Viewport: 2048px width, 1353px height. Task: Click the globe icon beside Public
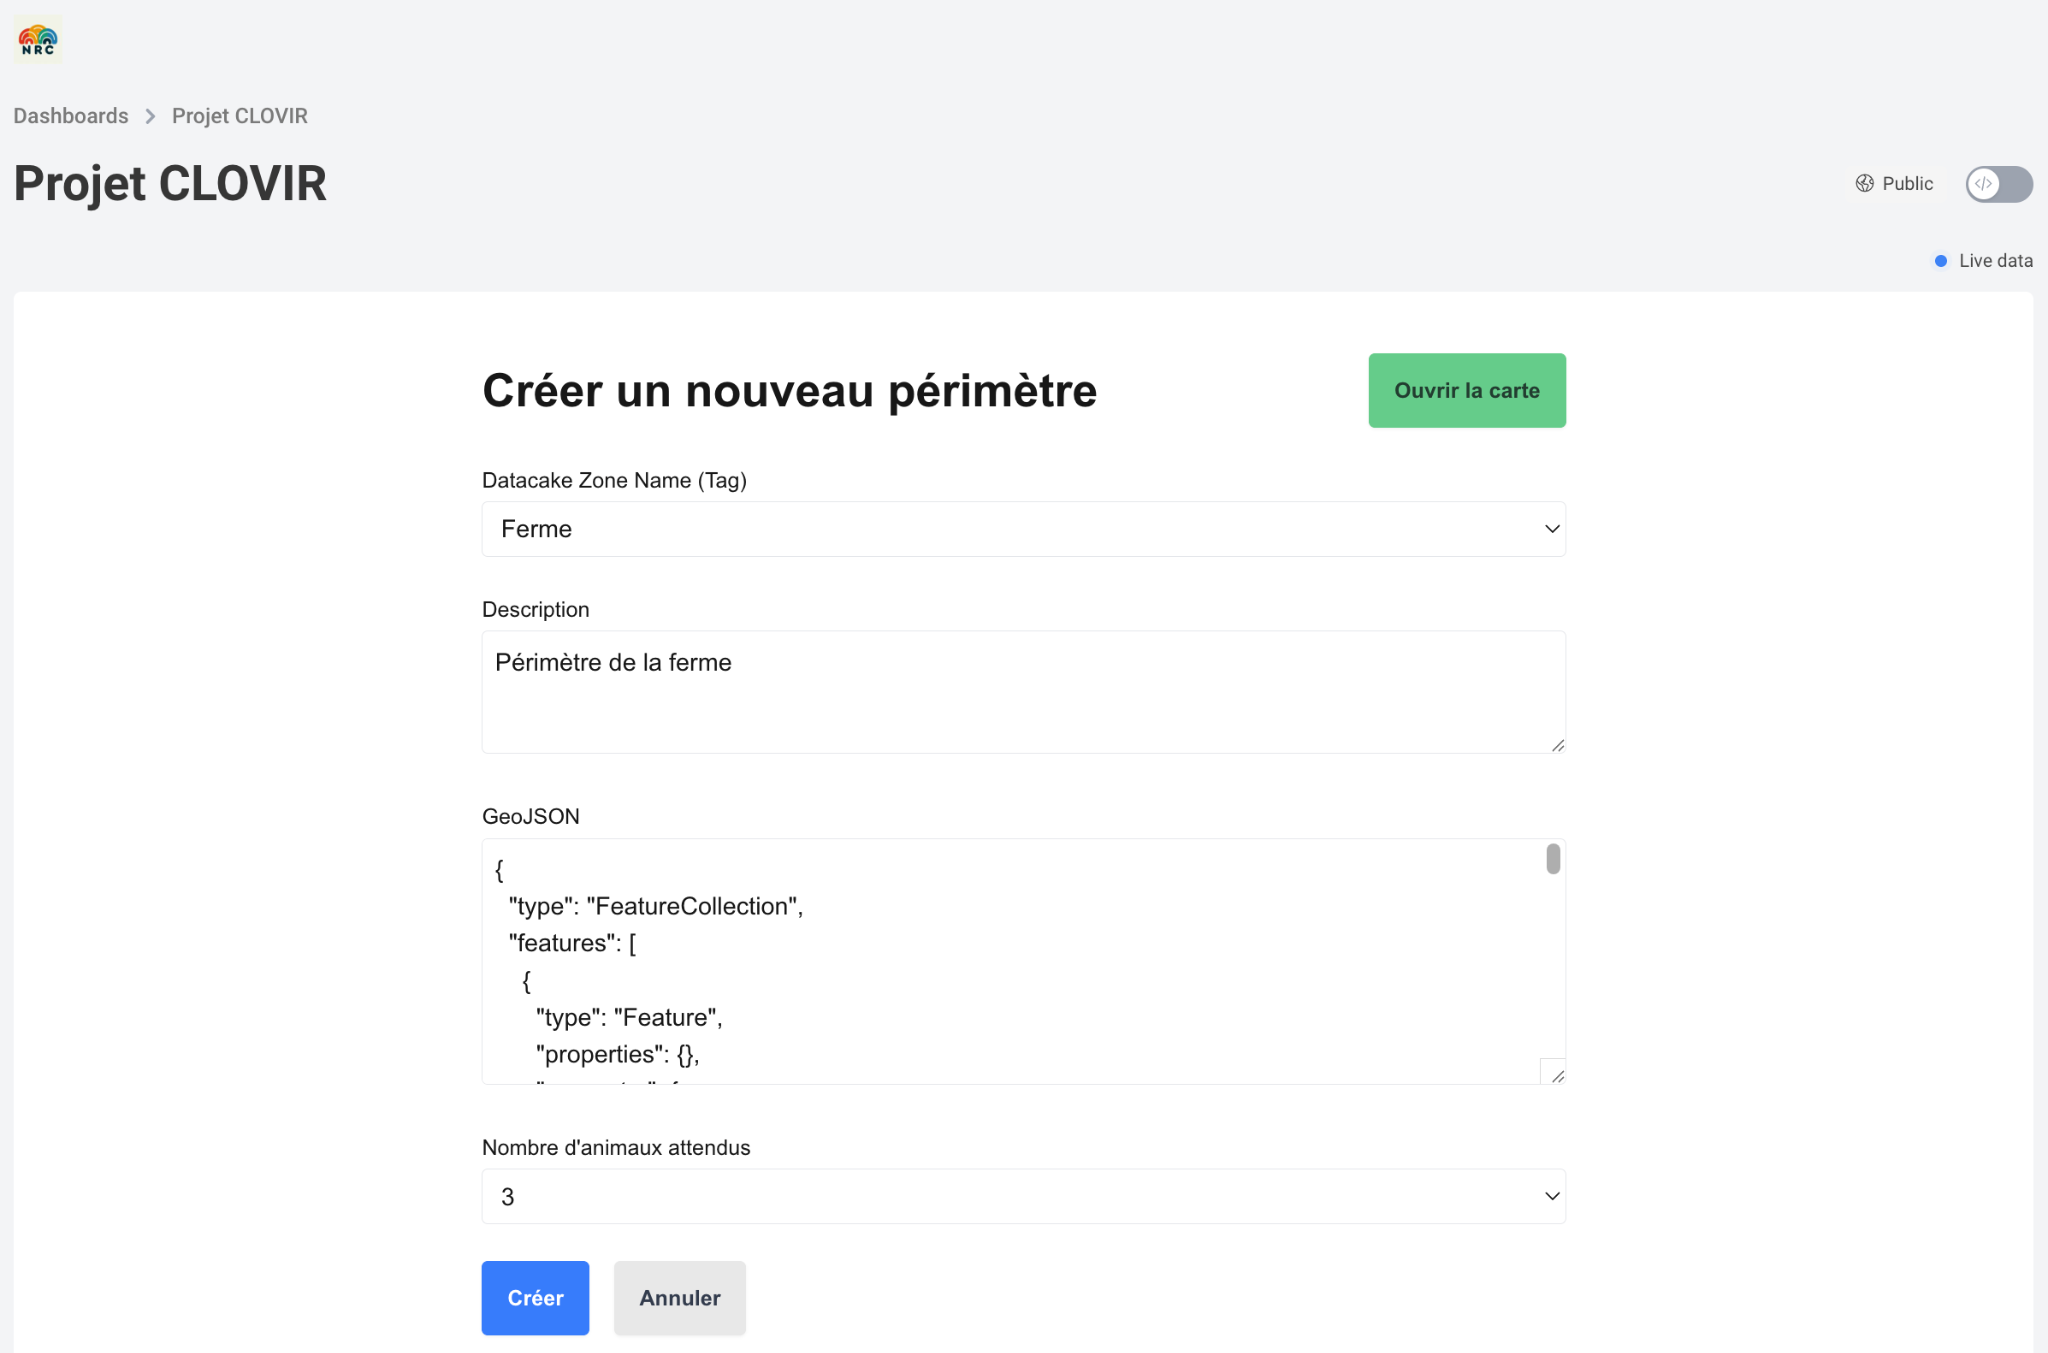1864,184
